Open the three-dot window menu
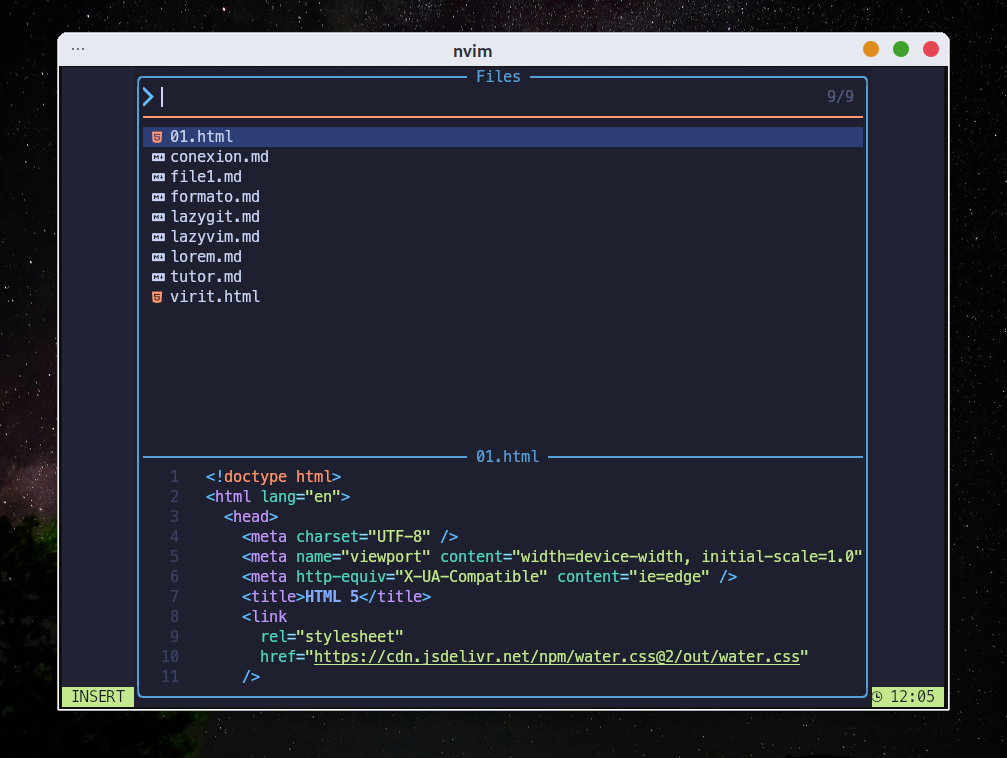Screen dimensions: 1007x758 [78, 49]
